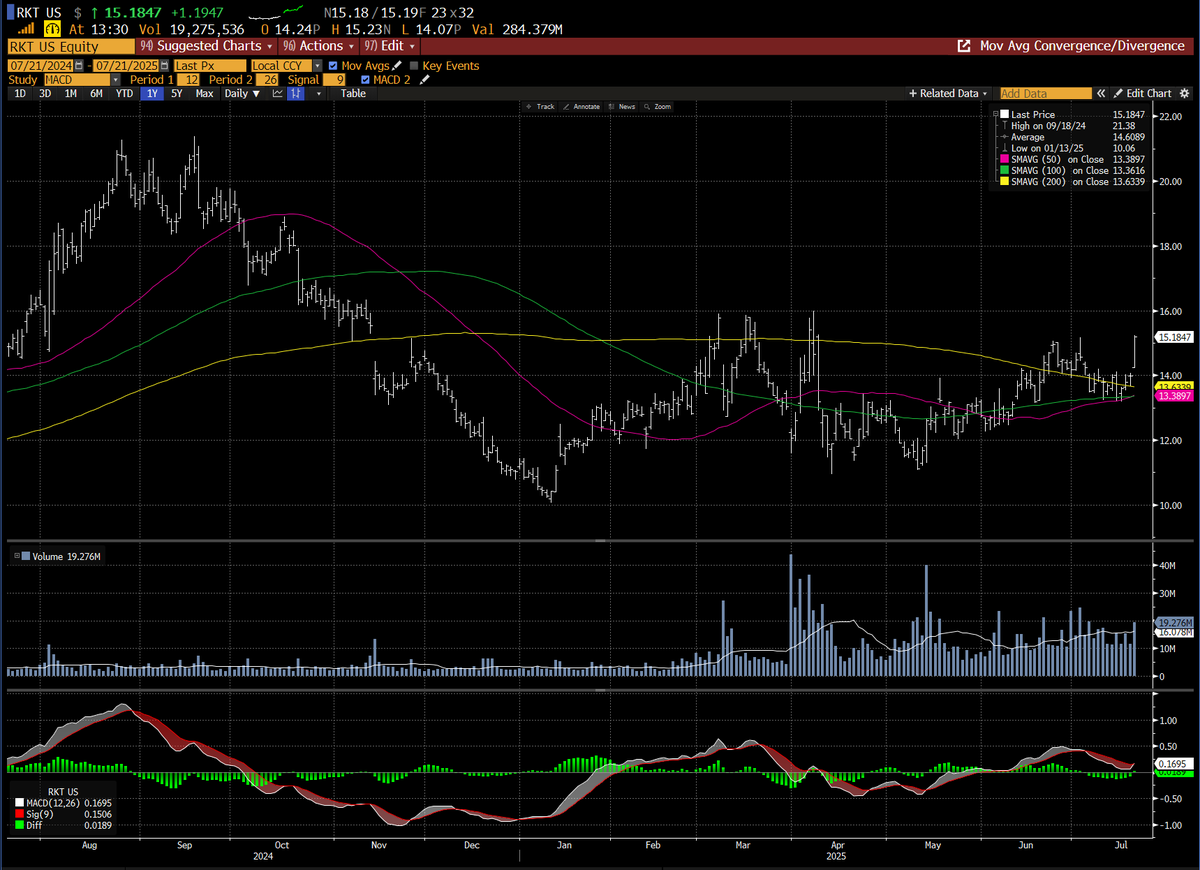Open the Daily periodicity dropdown
1200x870 pixels.
pos(242,93)
